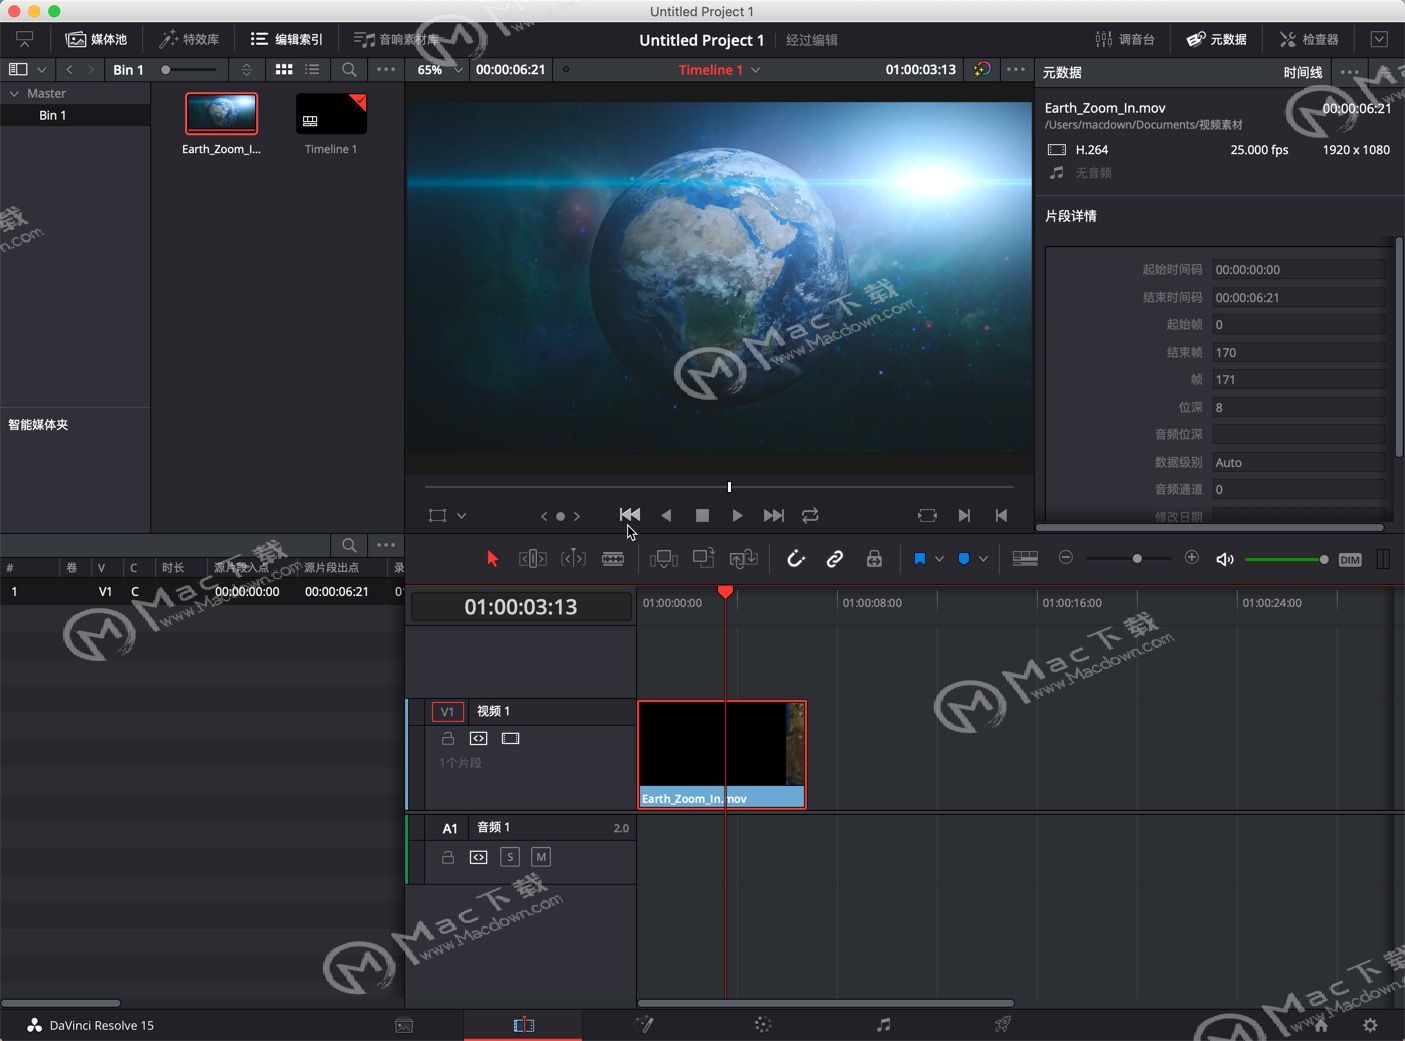The image size is (1405, 1041).
Task: Toggle the Position Lock icon
Action: click(874, 559)
